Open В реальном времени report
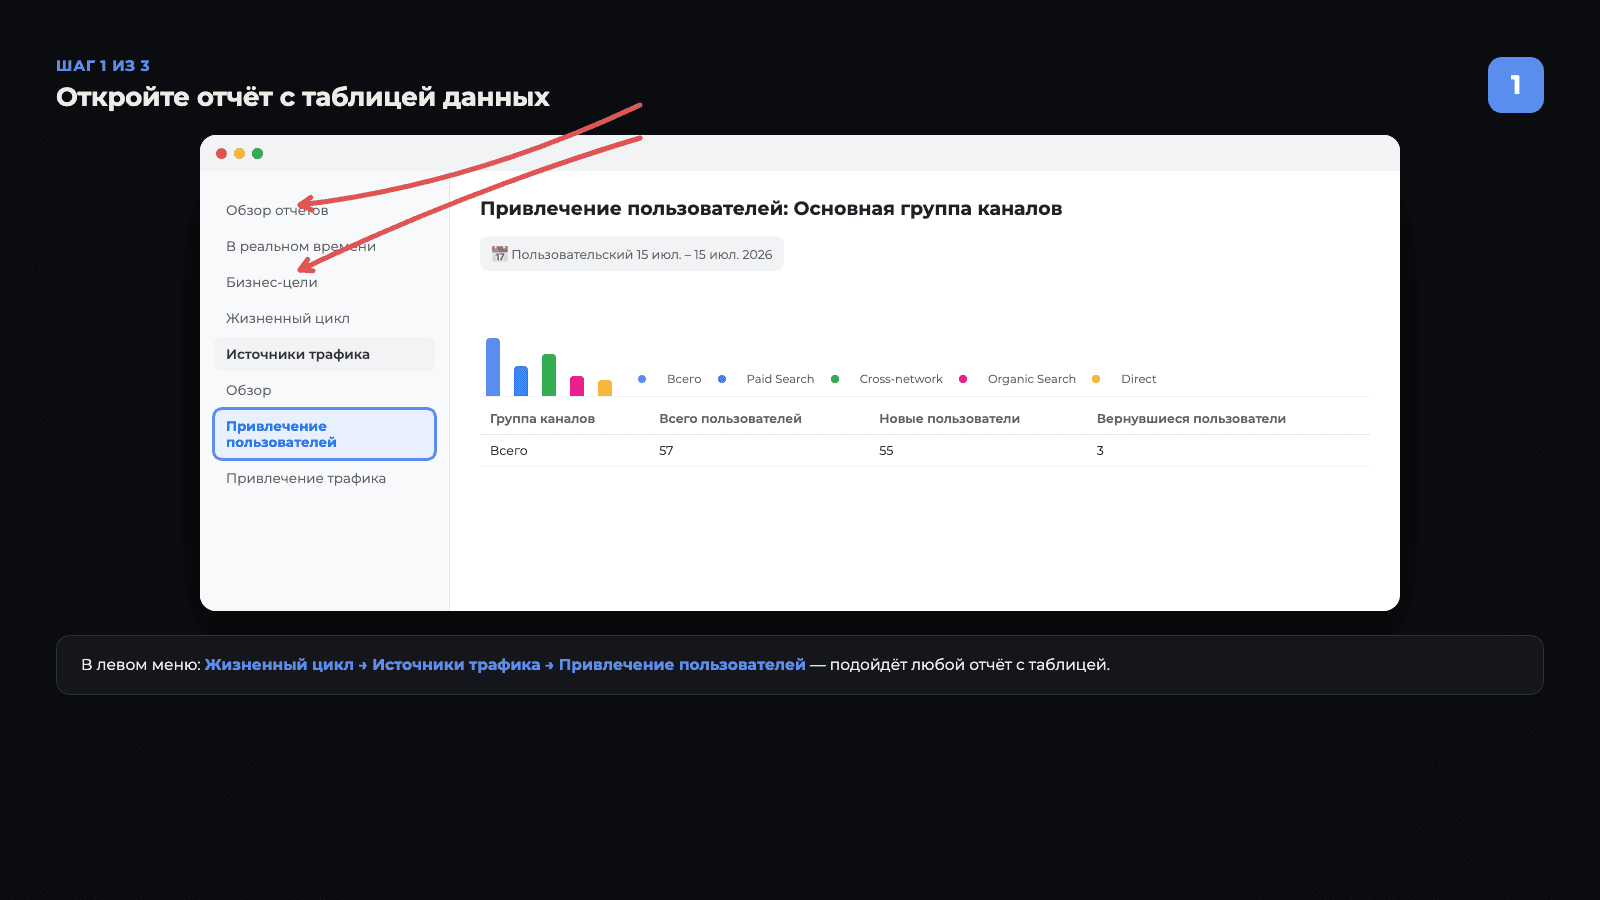 [x=301, y=246]
